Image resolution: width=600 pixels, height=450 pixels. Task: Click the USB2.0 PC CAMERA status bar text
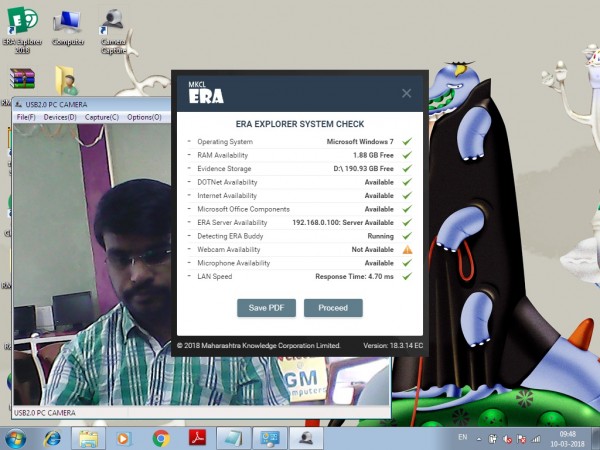(x=45, y=412)
